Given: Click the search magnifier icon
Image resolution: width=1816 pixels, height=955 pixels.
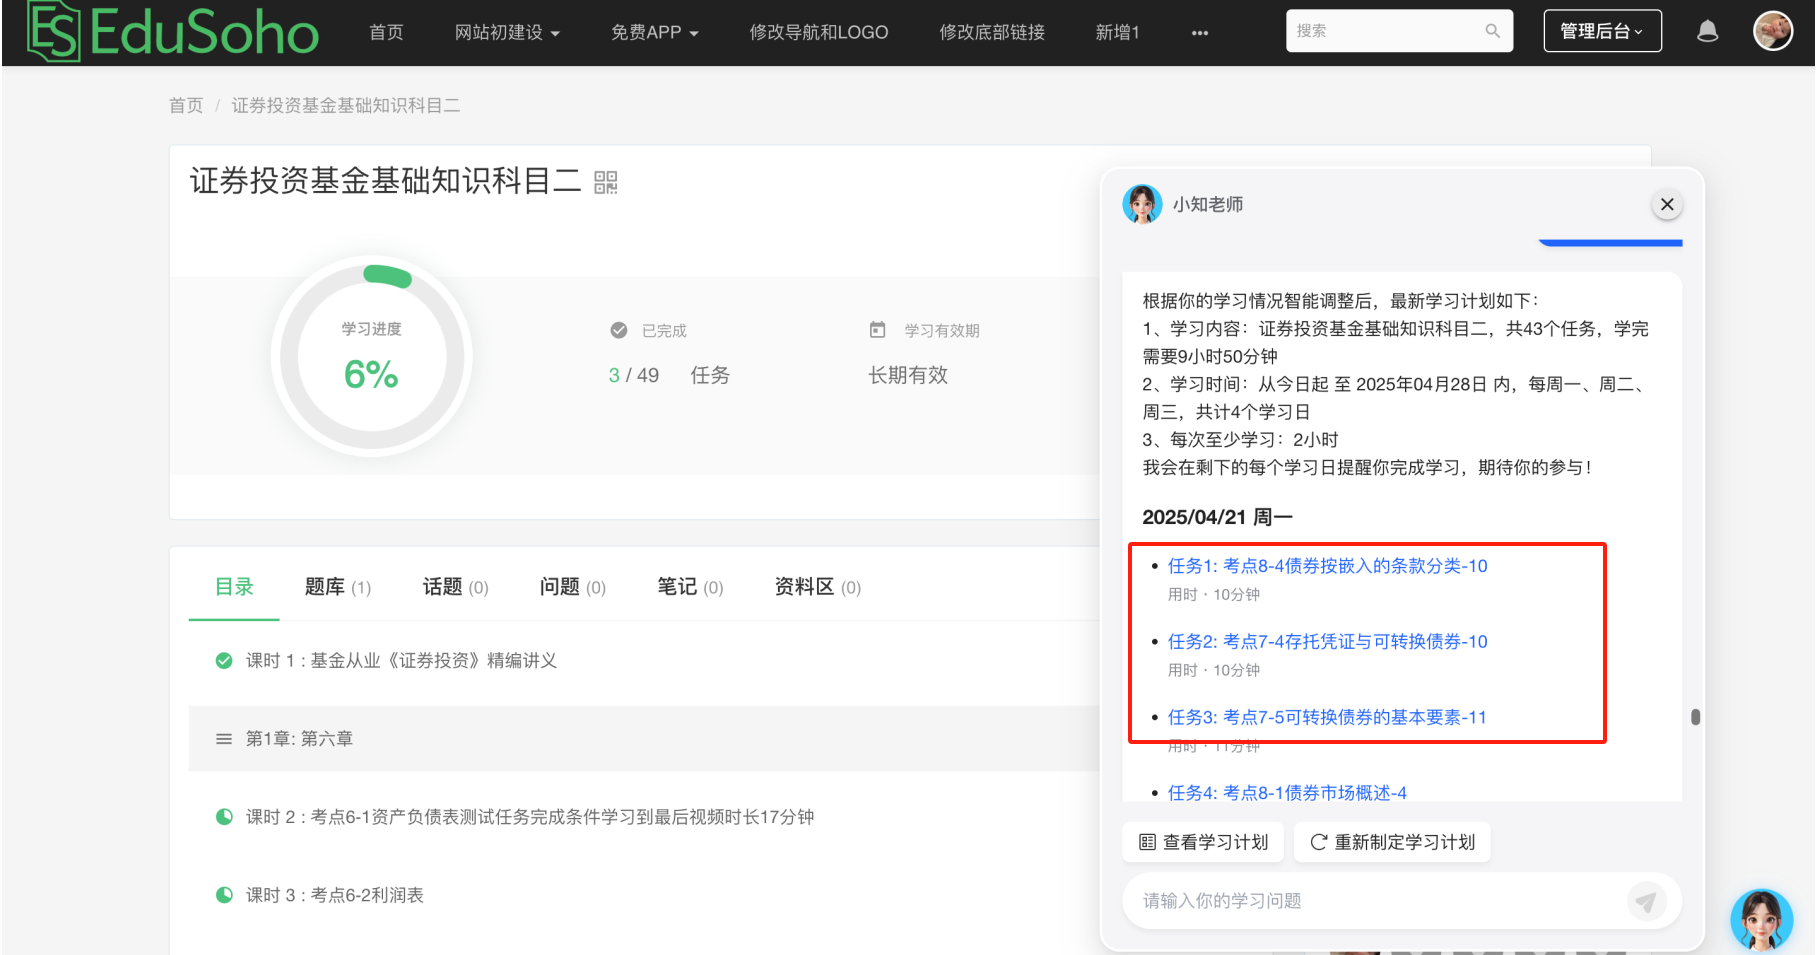Looking at the screenshot, I should click(x=1492, y=30).
